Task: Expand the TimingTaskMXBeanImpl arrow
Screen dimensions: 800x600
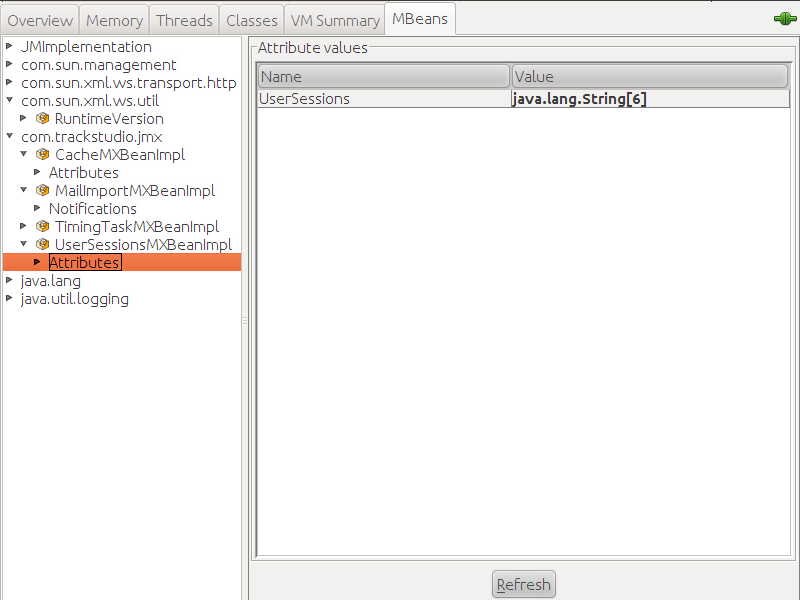Action: pos(24,227)
